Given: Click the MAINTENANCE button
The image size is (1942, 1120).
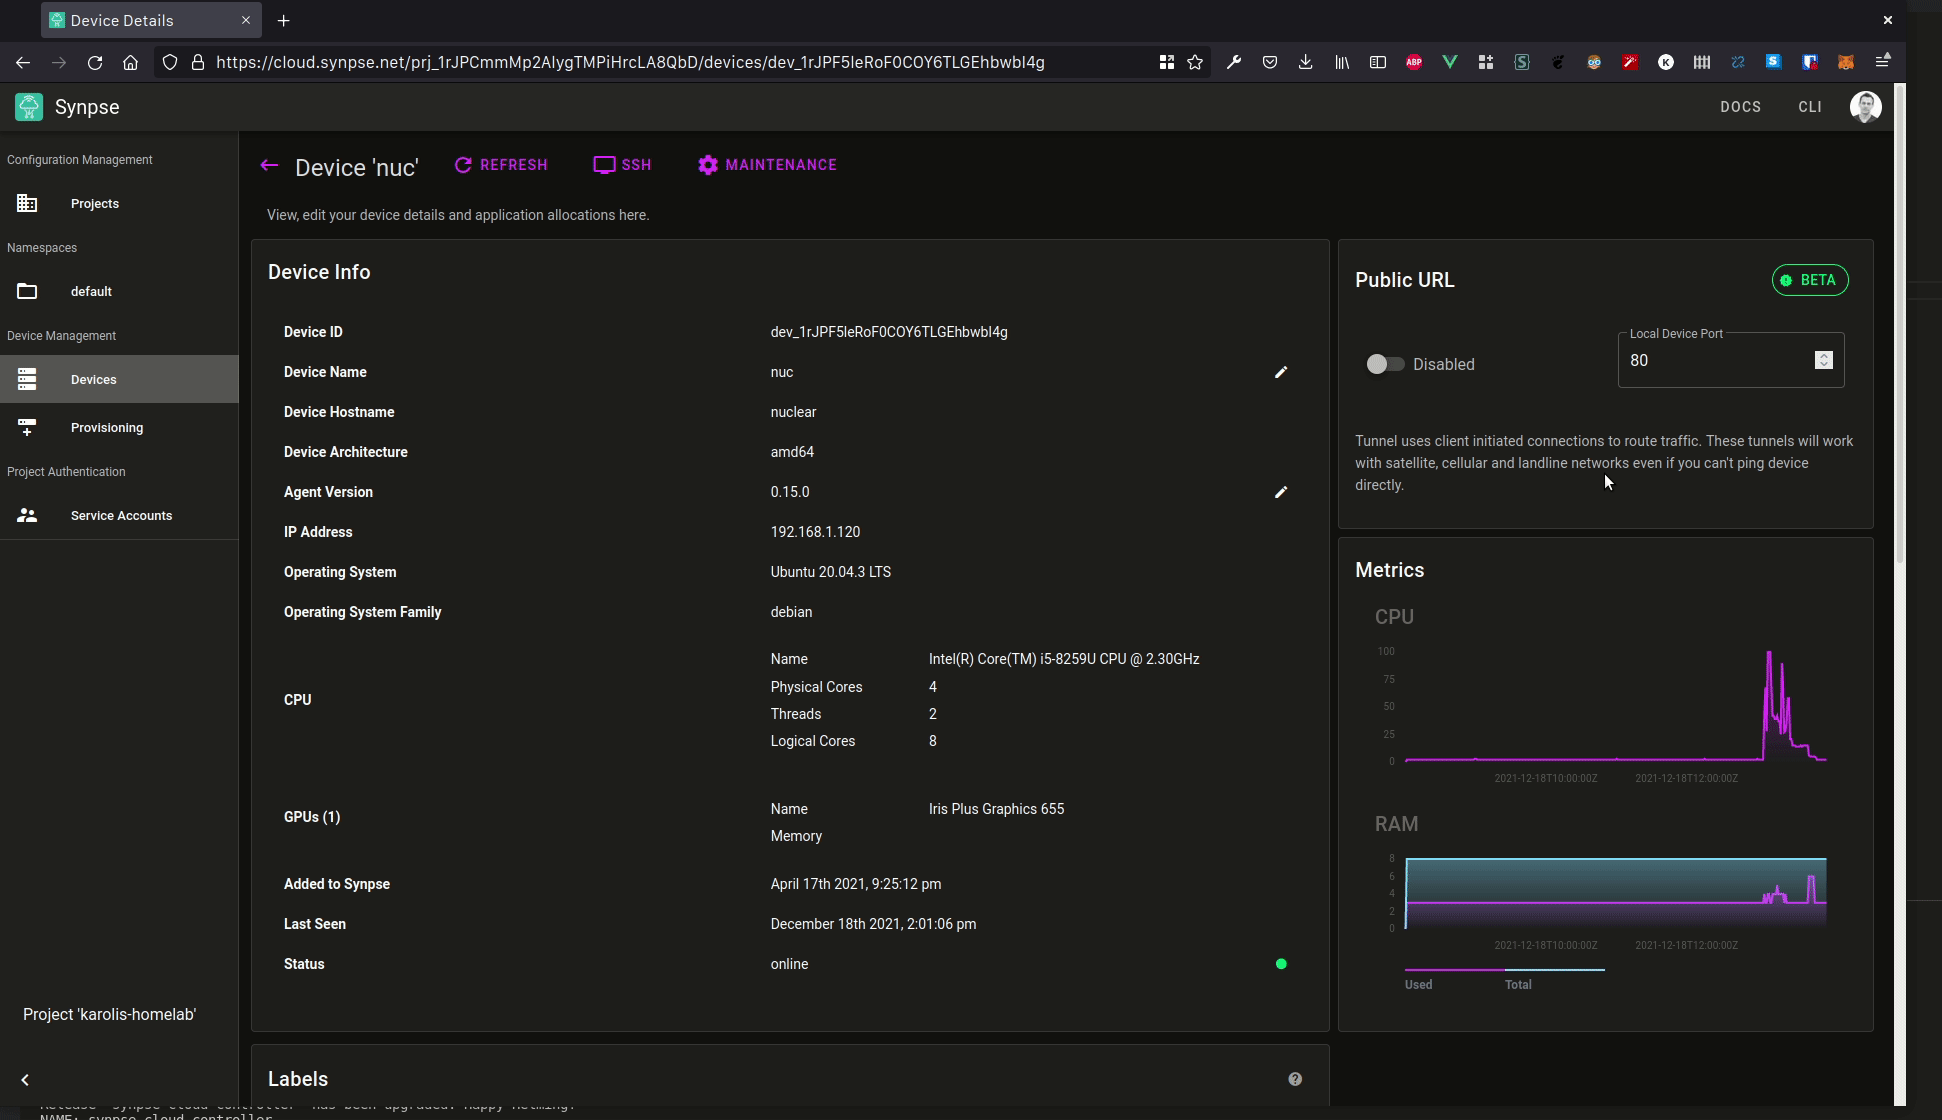Looking at the screenshot, I should tap(767, 165).
